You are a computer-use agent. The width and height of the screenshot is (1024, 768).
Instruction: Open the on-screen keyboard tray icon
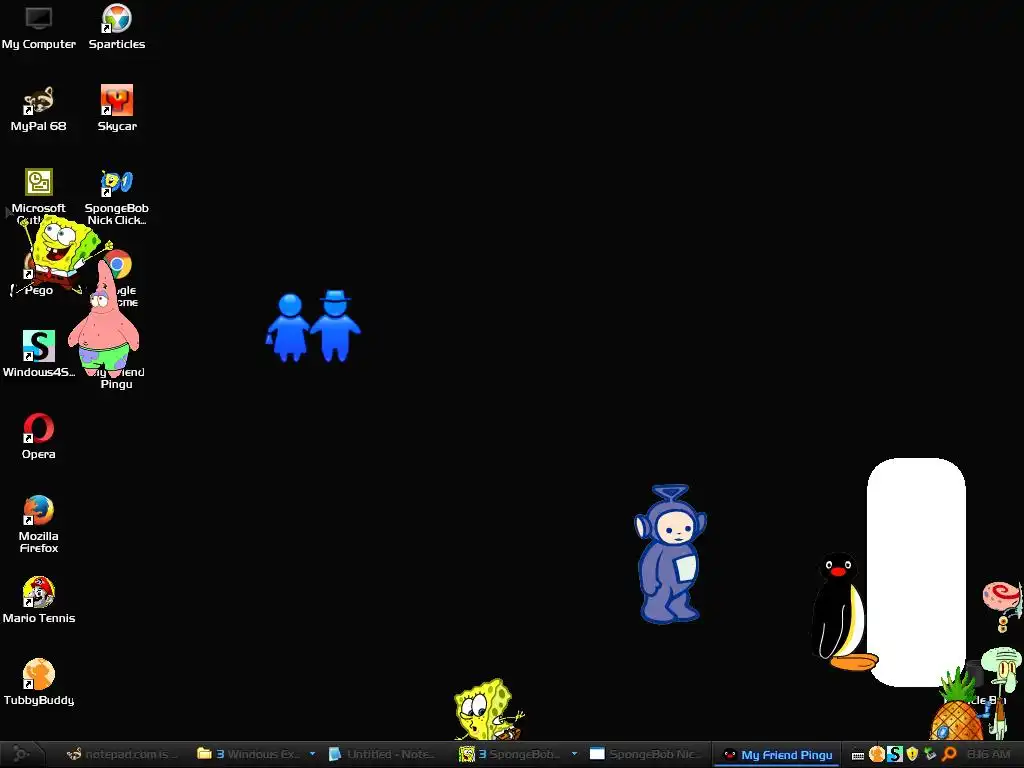(858, 755)
